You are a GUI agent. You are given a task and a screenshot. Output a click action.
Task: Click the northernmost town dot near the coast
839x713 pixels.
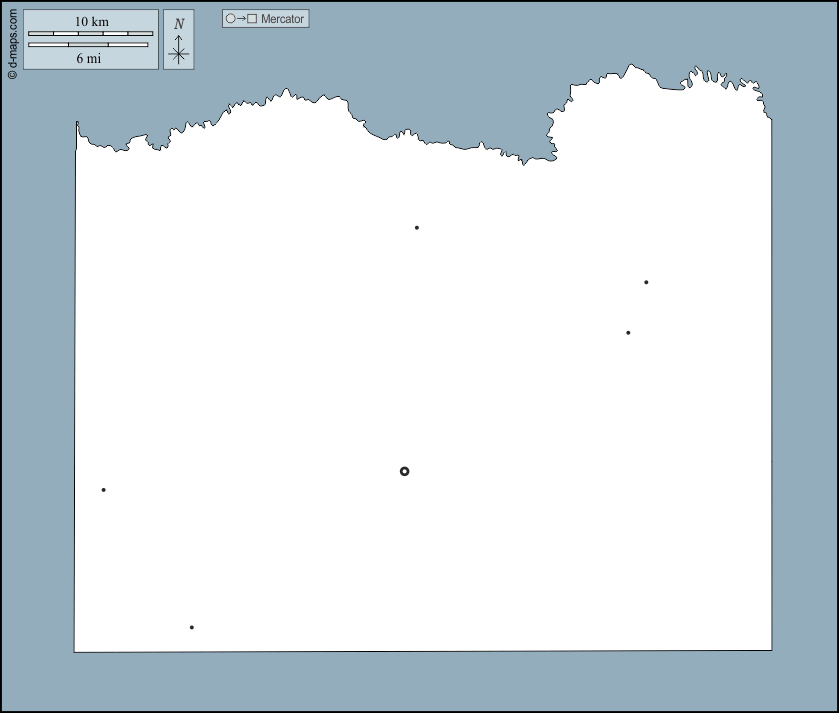[417, 228]
